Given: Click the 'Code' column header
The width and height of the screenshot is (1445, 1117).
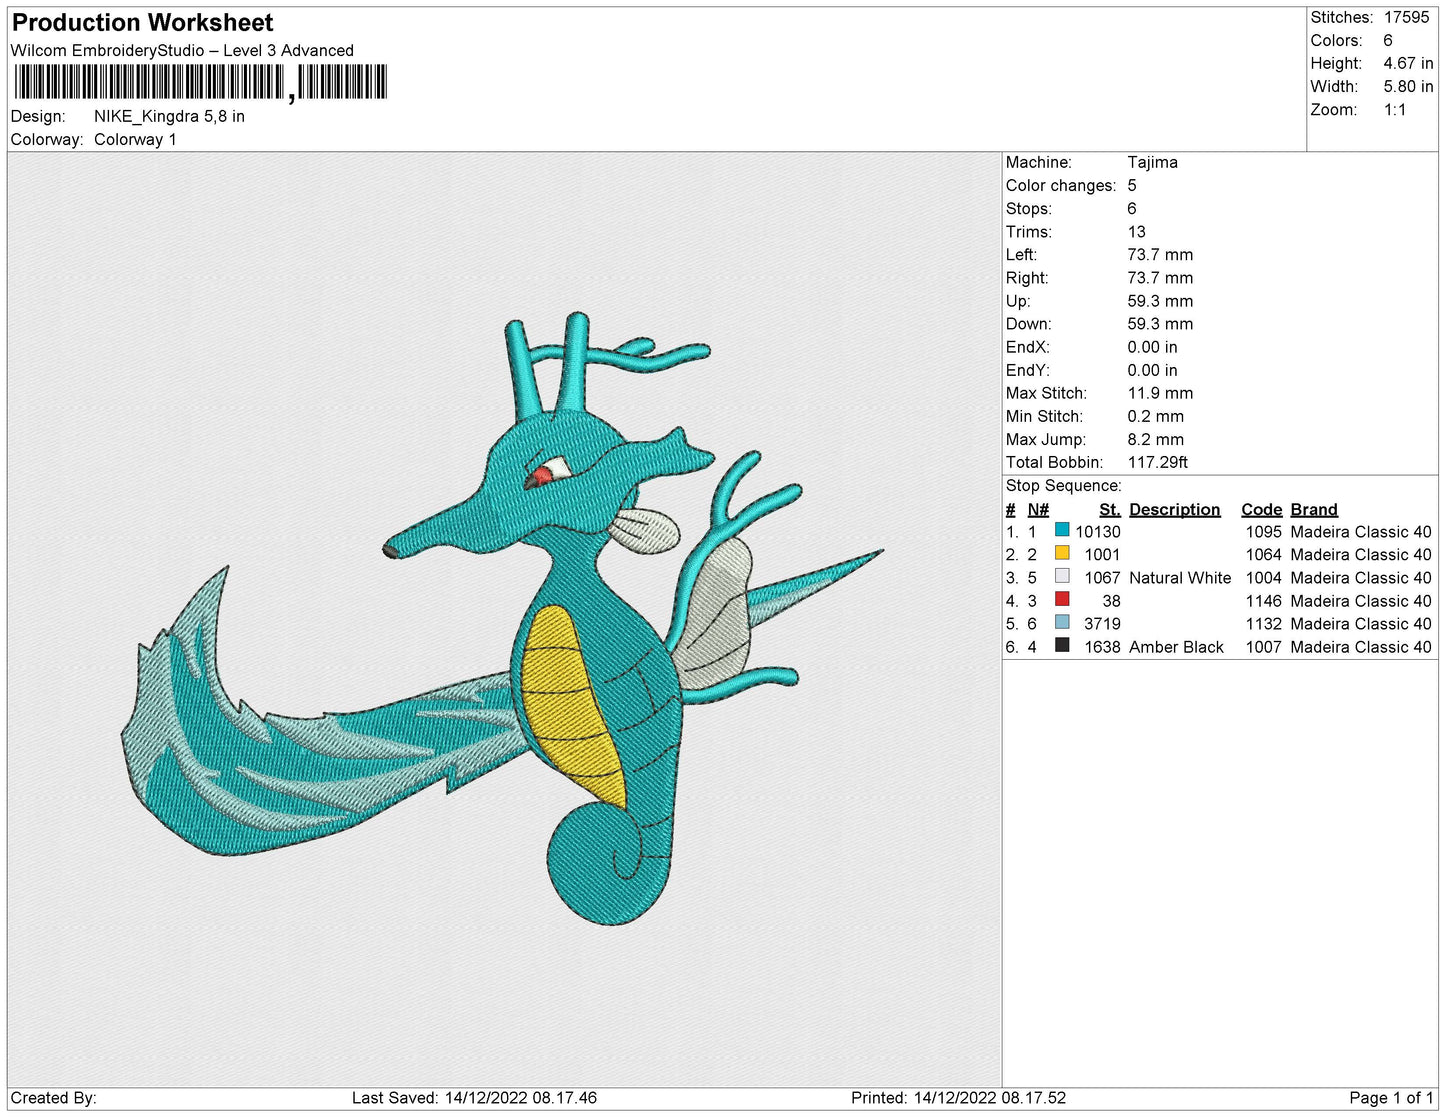Looking at the screenshot, I should [x=1261, y=509].
